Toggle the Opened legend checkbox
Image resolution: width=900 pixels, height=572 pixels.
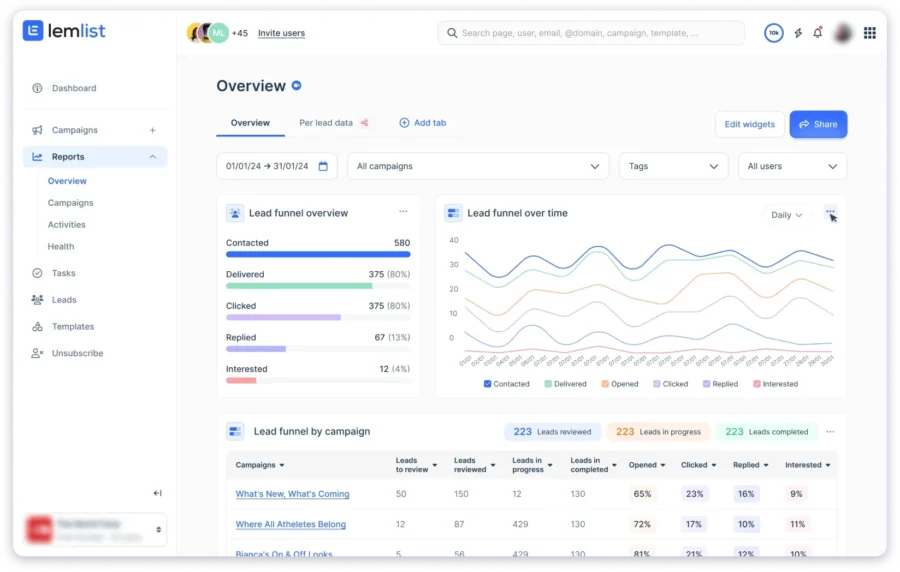click(x=605, y=384)
